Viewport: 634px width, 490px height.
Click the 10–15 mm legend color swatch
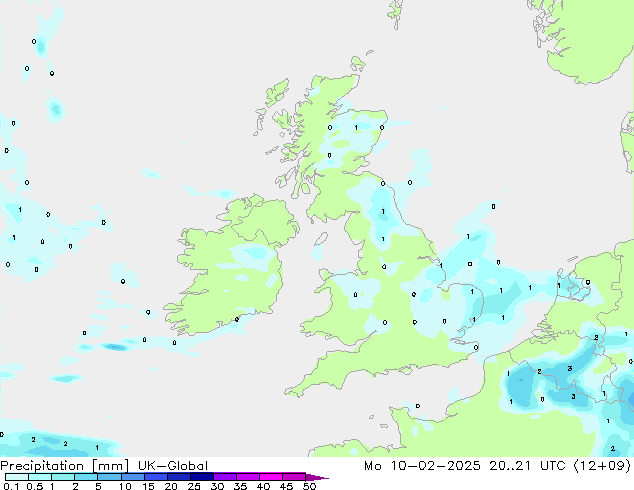(132, 477)
